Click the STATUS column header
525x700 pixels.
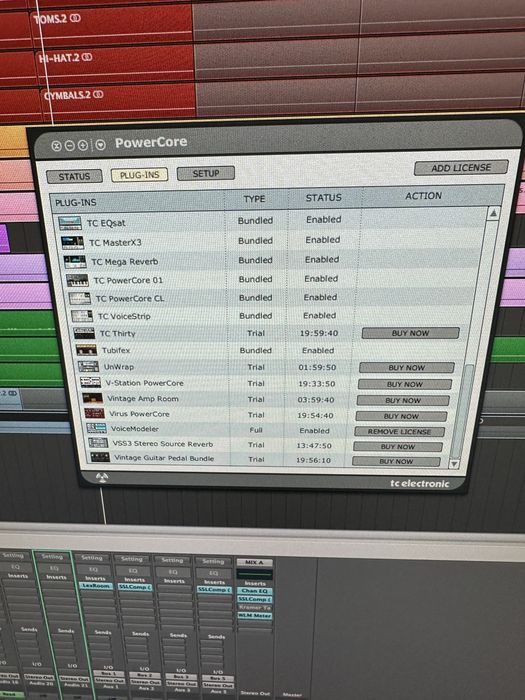click(x=324, y=197)
